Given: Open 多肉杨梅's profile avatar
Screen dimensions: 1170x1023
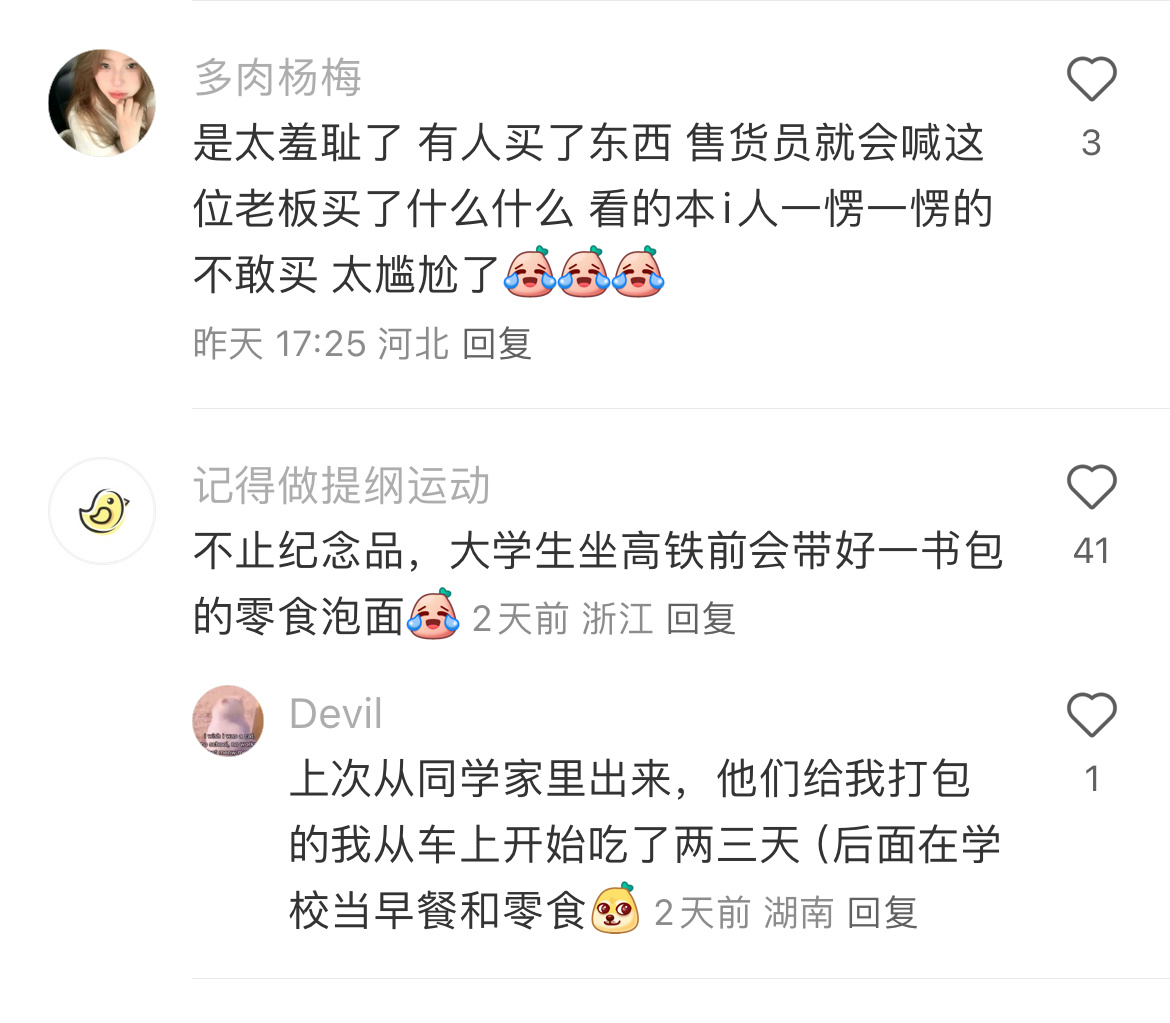Looking at the screenshot, I should pyautogui.click(x=102, y=103).
